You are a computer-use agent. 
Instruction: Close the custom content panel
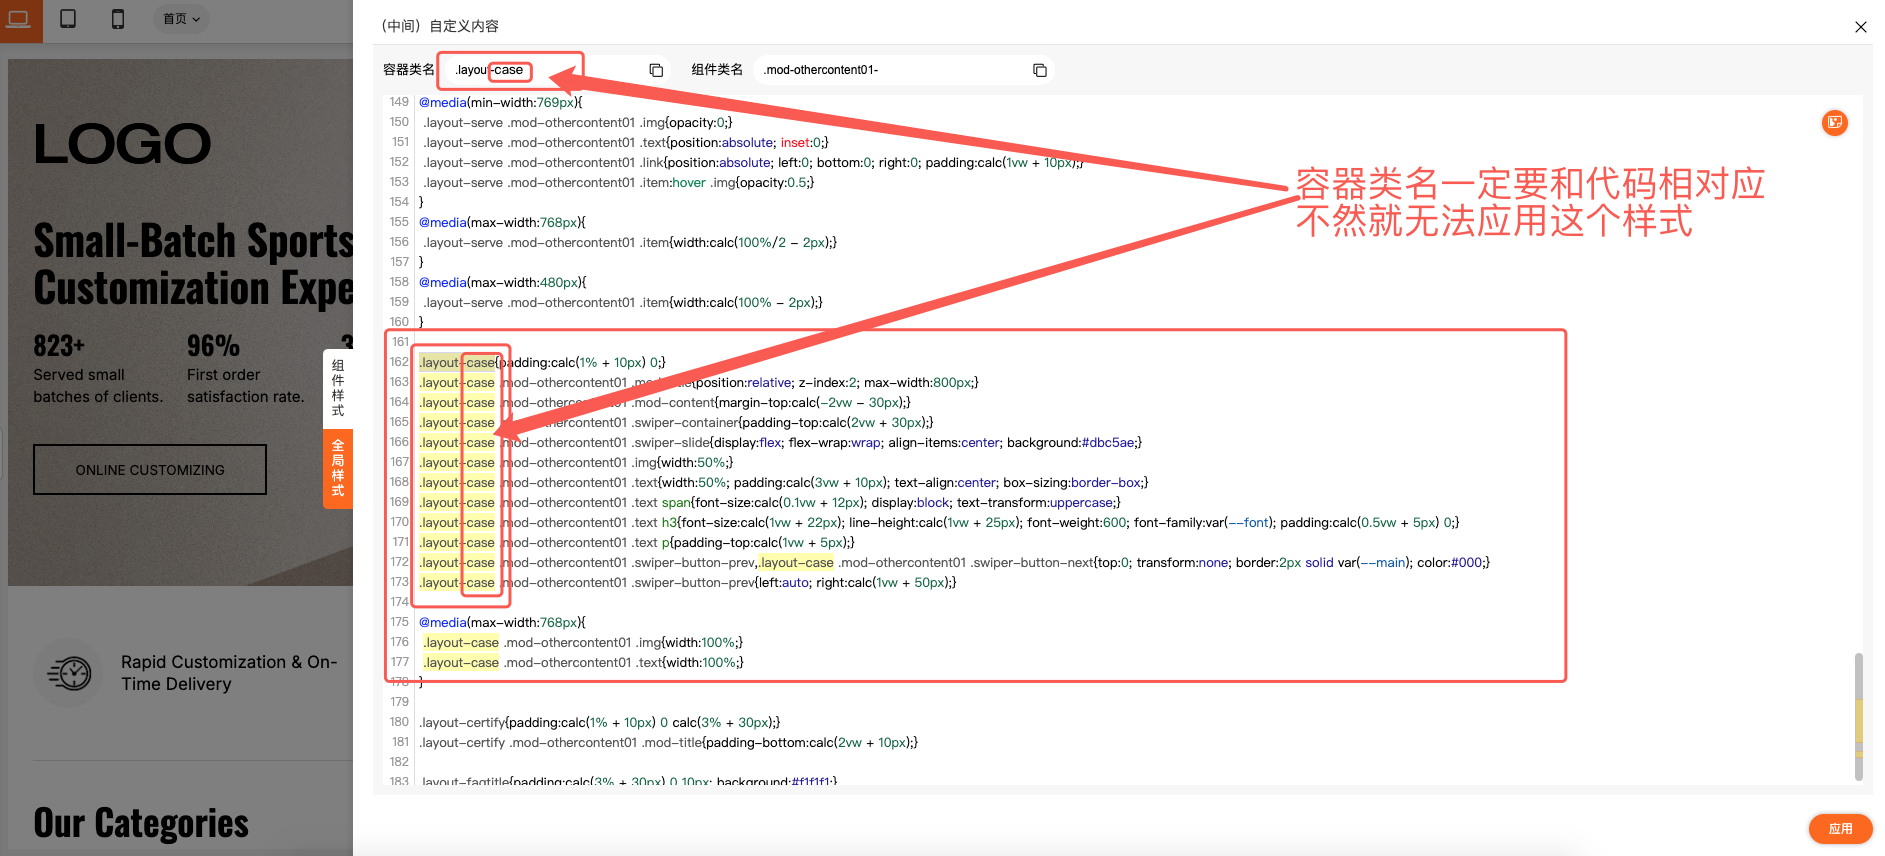pos(1860,27)
